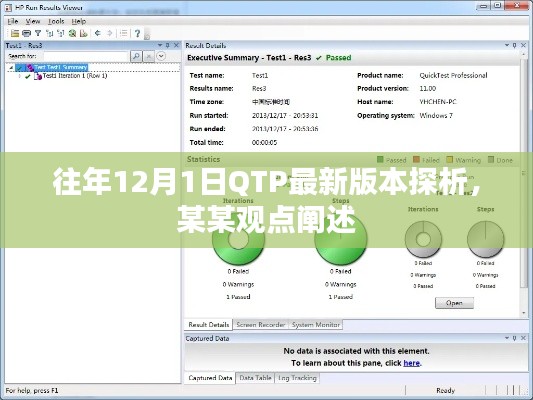Click the green Passed status text
Screen dimensions: 533x400
coord(338,58)
